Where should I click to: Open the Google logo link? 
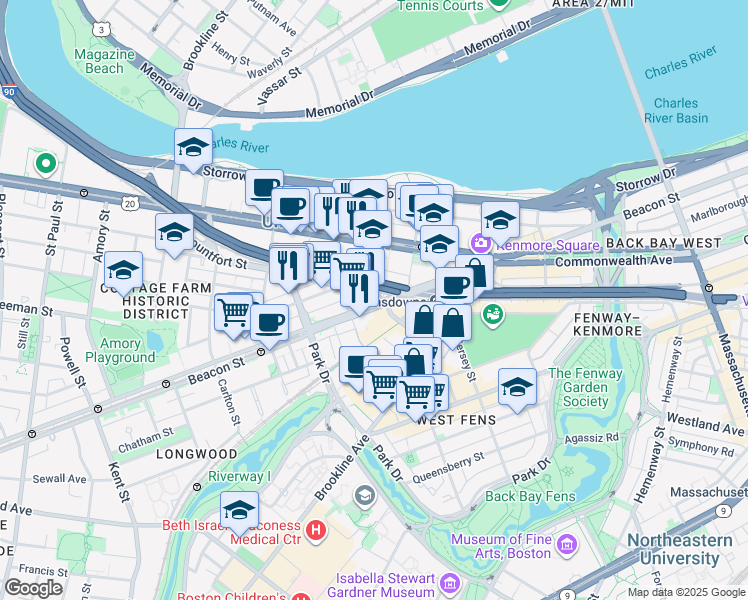(x=33, y=588)
